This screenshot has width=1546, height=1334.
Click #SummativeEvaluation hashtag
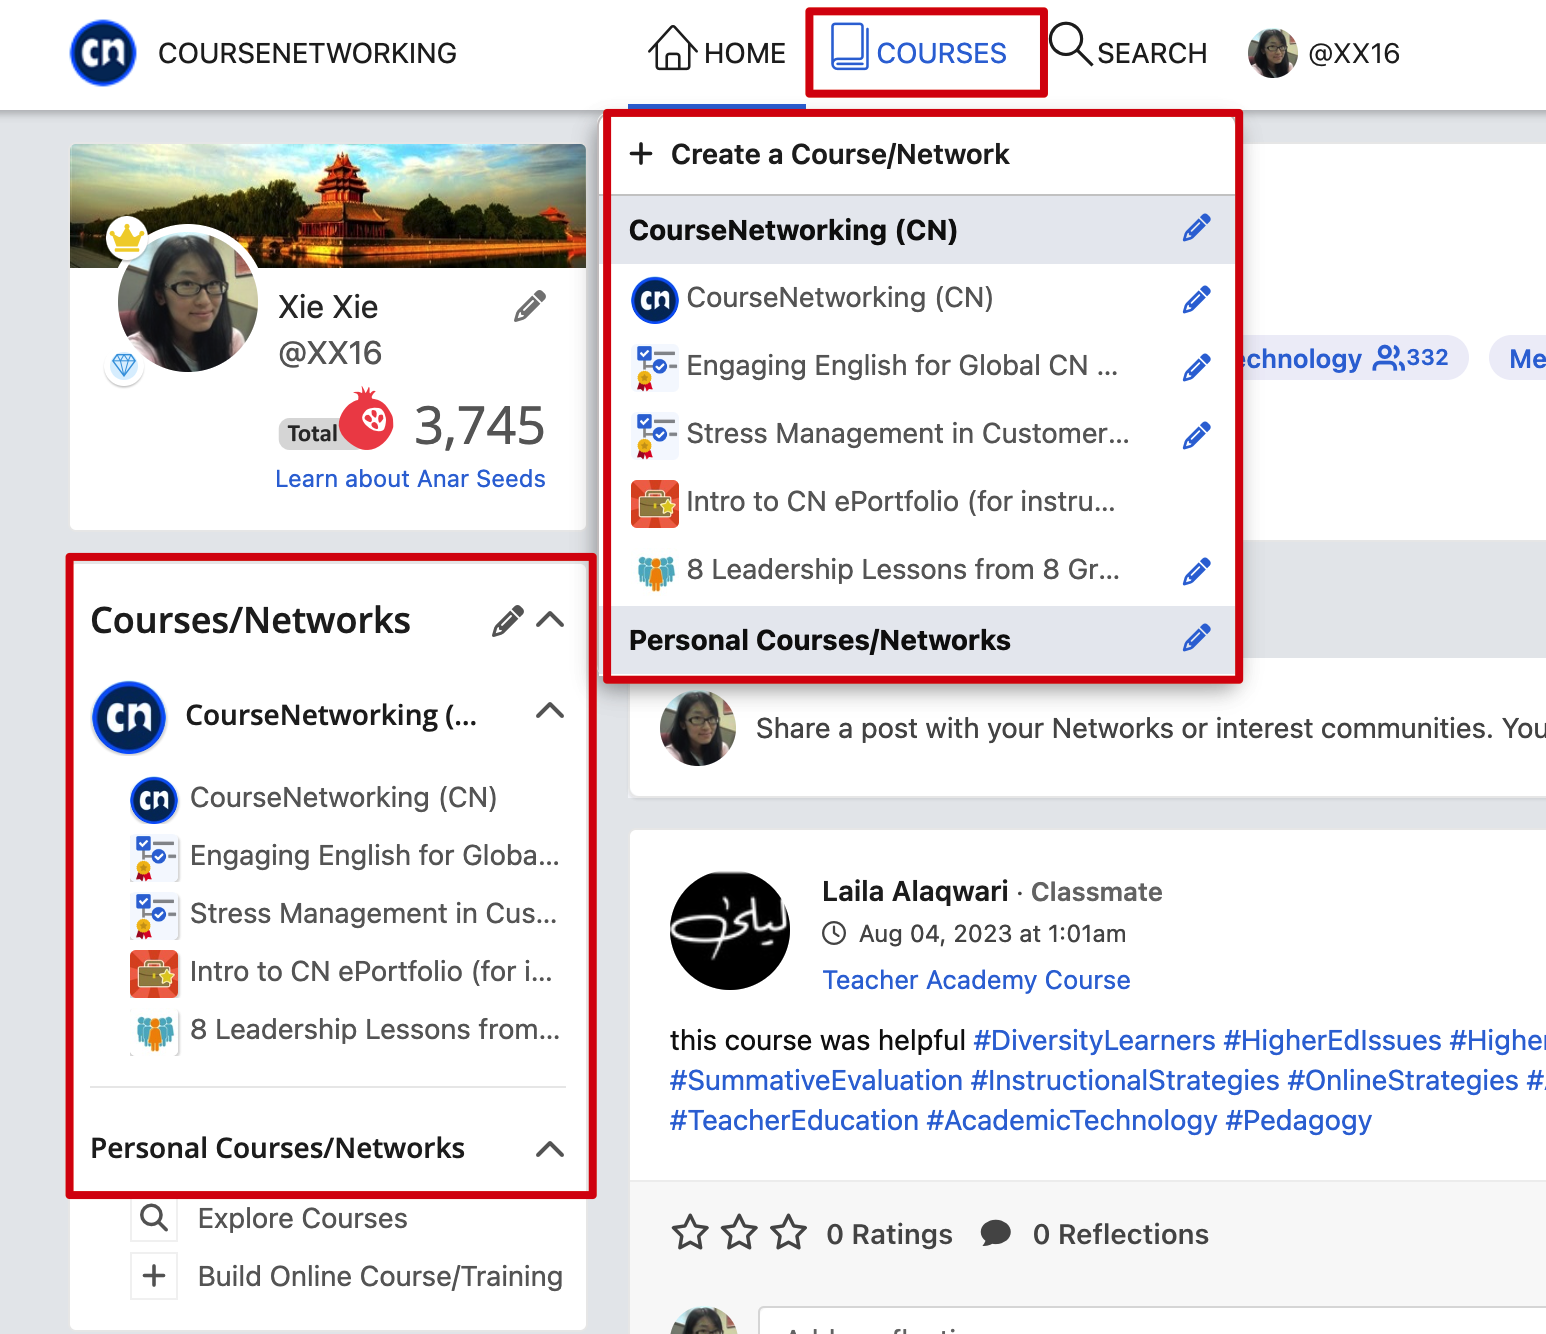coord(816,1080)
